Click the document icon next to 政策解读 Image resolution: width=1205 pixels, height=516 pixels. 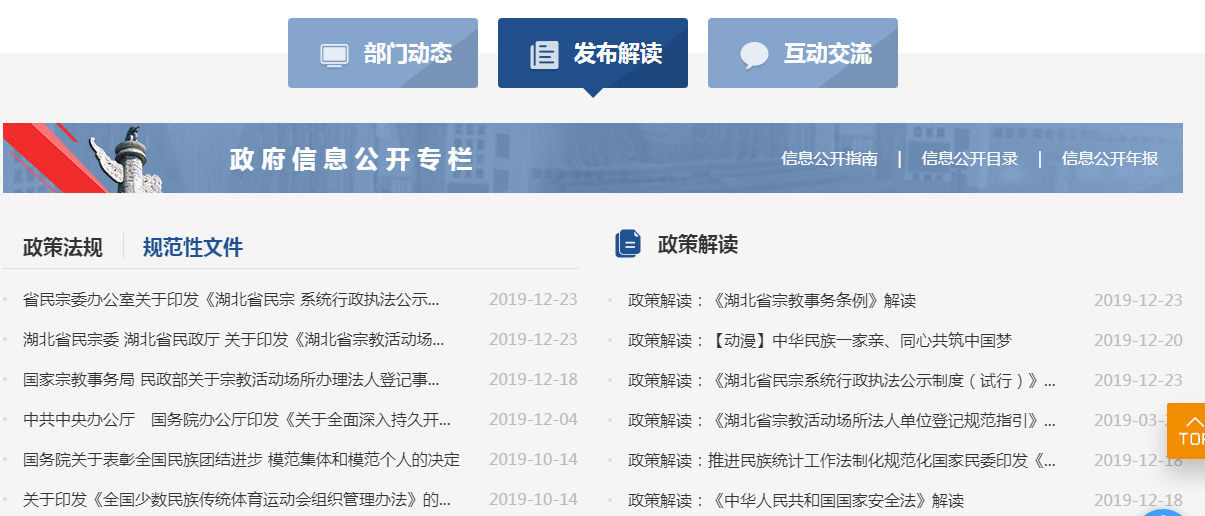pos(628,244)
